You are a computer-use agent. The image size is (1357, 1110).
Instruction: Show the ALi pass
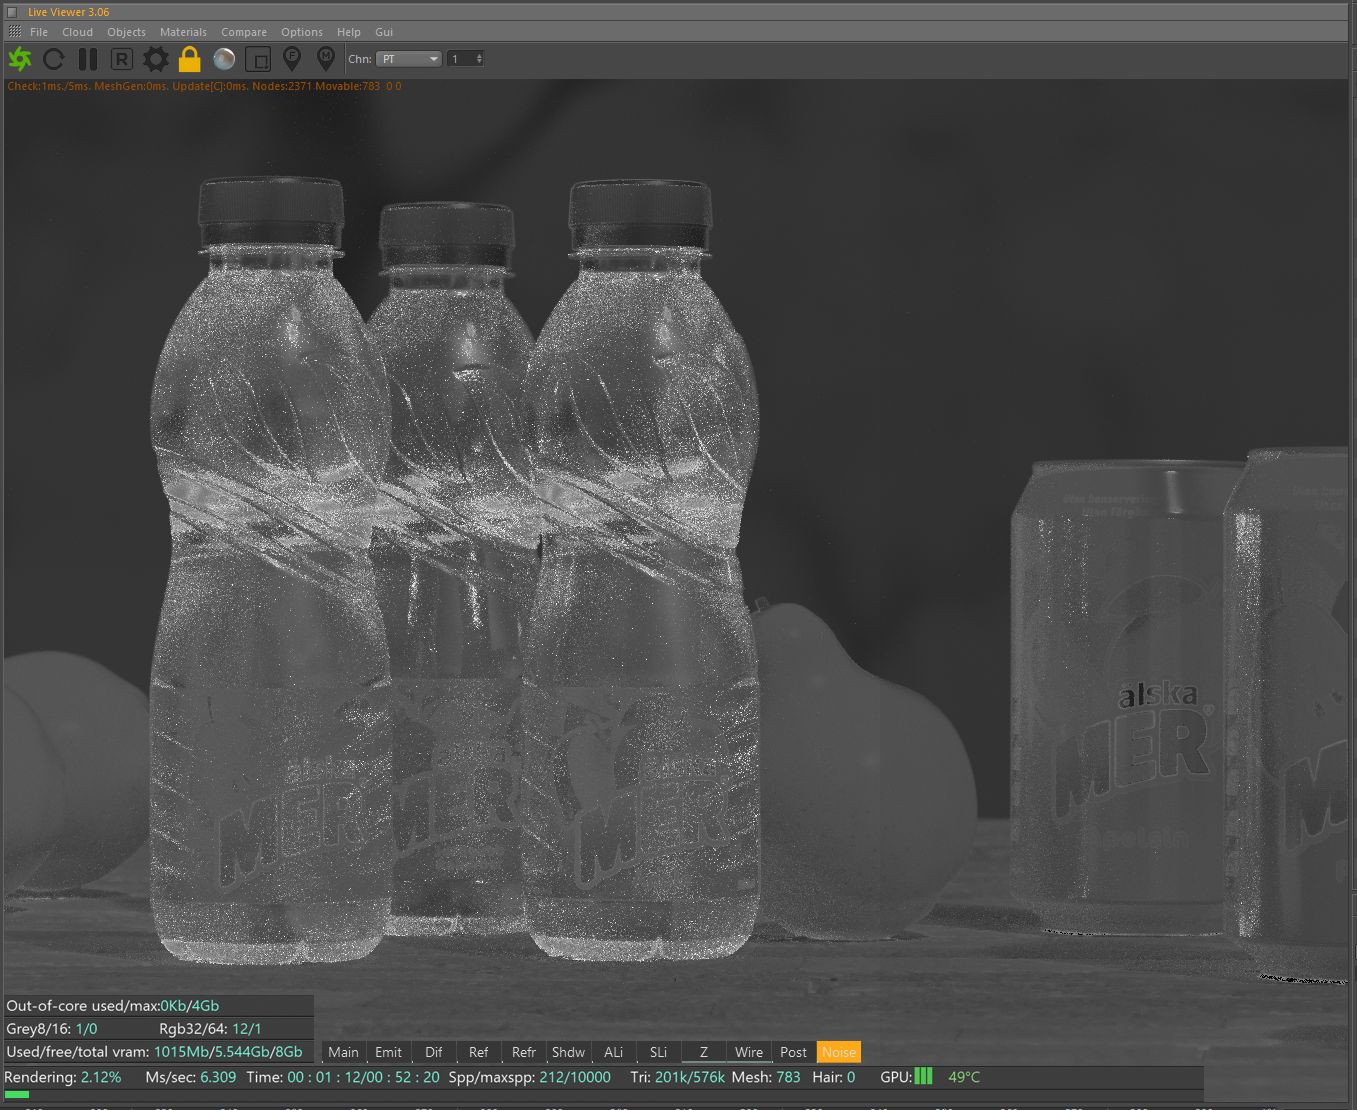(613, 1052)
